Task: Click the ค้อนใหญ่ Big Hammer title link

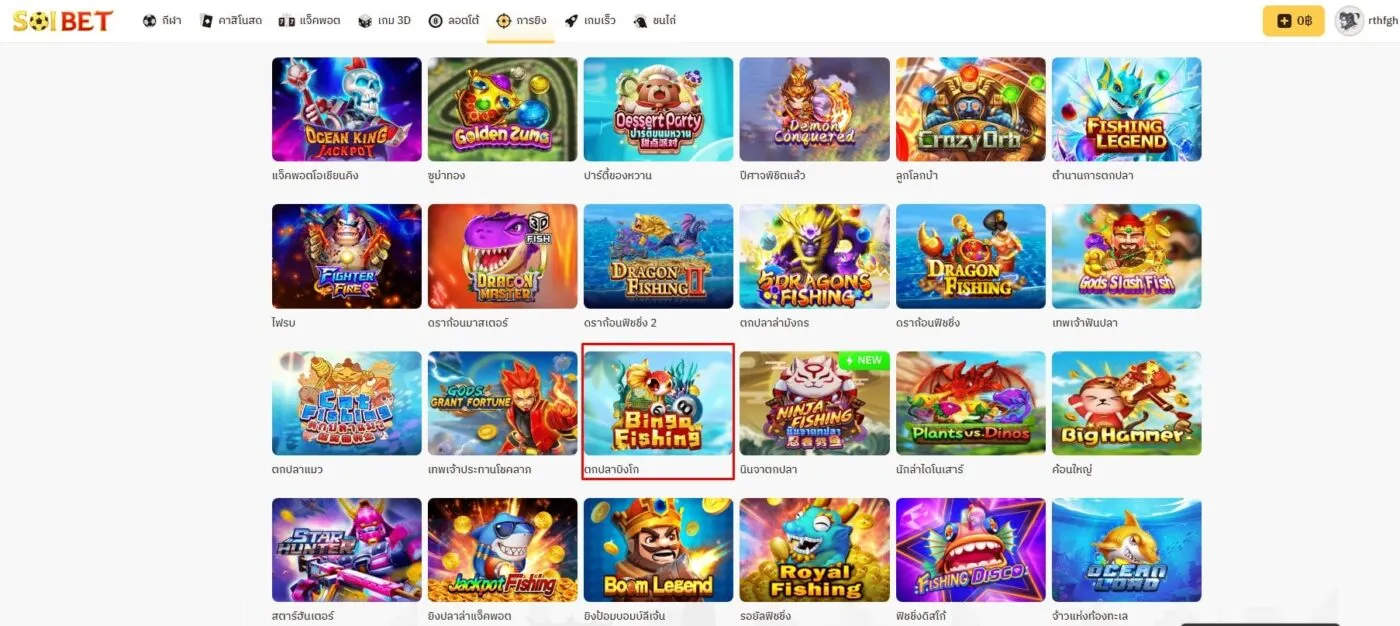Action: tap(1072, 470)
